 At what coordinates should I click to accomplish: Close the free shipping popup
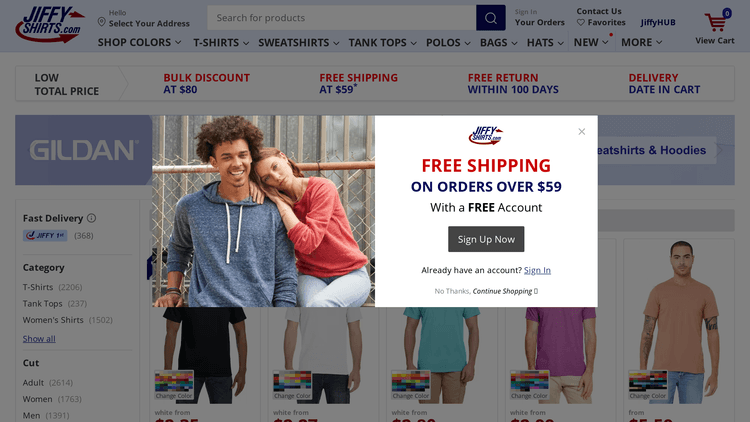pyautogui.click(x=582, y=132)
